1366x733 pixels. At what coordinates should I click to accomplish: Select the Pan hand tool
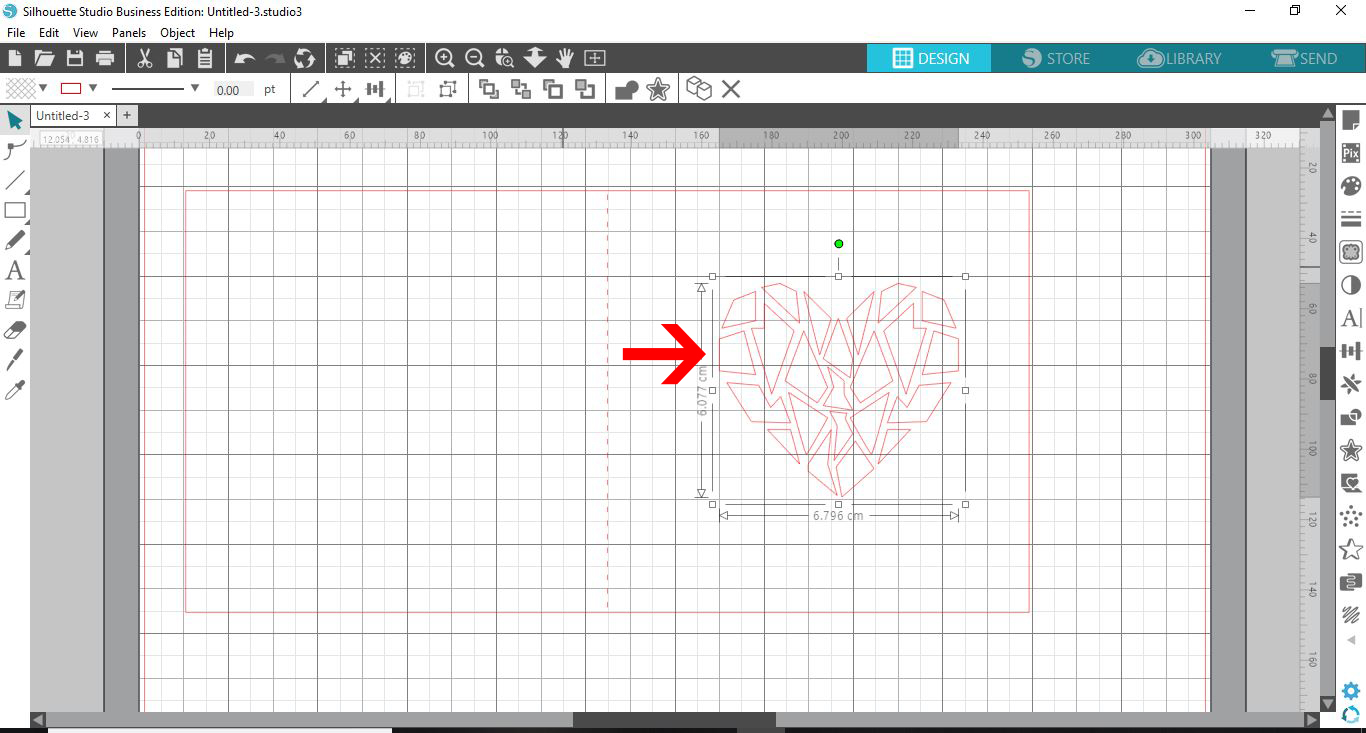[x=565, y=58]
